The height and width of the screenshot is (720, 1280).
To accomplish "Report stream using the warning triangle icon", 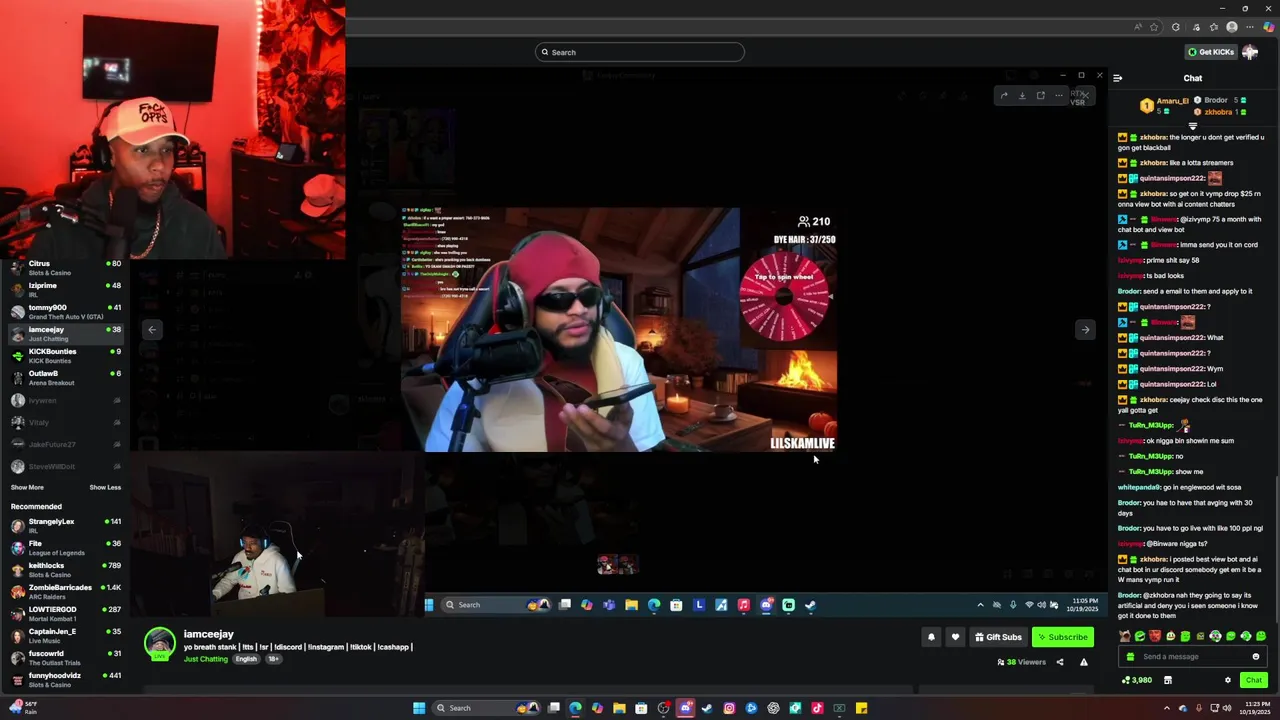I will coord(1083,662).
